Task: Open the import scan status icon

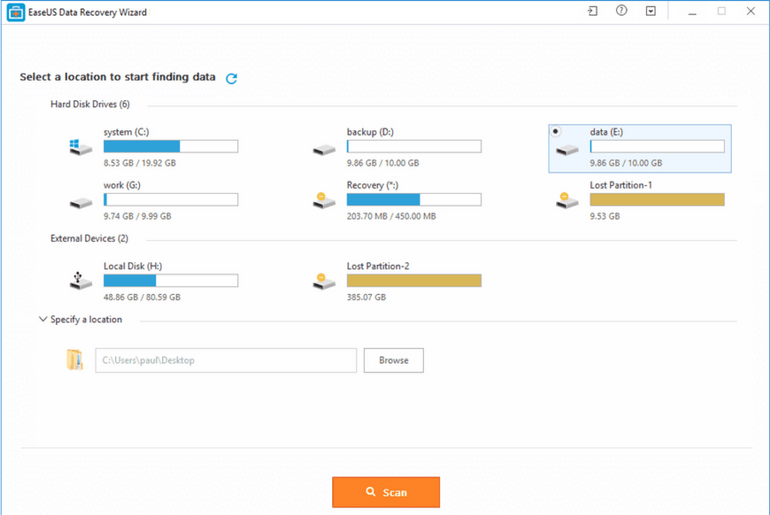Action: pos(593,11)
